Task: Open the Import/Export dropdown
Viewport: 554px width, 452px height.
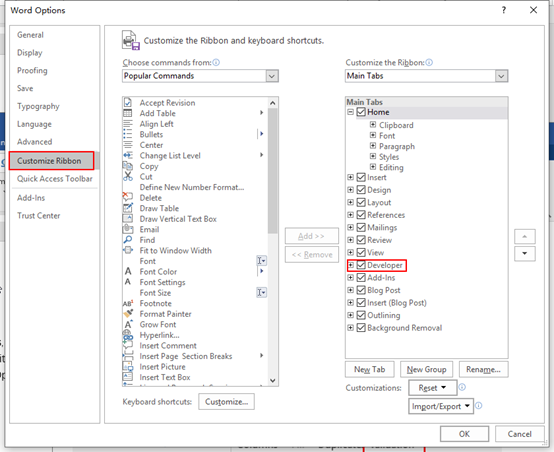Action: pyautogui.click(x=441, y=406)
